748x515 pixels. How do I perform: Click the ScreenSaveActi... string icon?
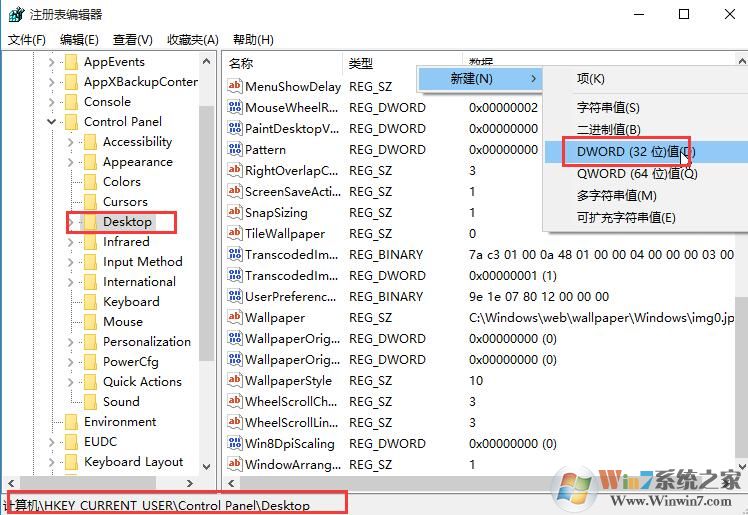click(234, 191)
